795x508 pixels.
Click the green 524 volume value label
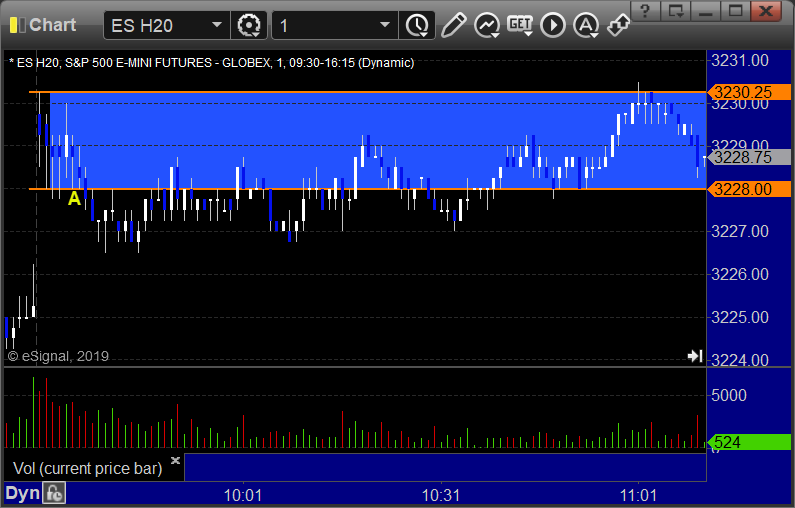pos(749,442)
